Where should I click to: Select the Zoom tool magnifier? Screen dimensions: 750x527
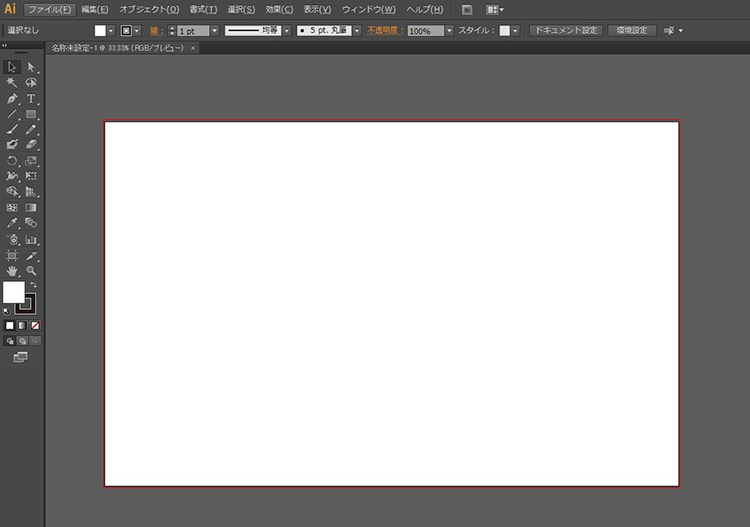(31, 271)
